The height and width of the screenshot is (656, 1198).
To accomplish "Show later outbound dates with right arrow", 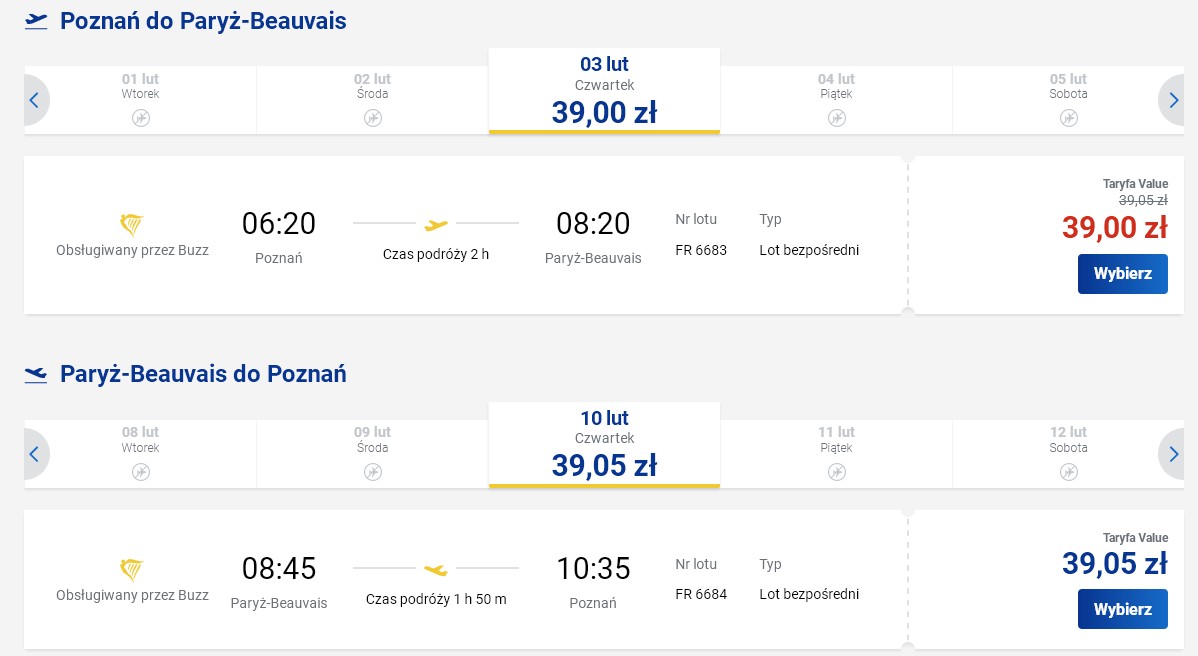I will (1172, 100).
